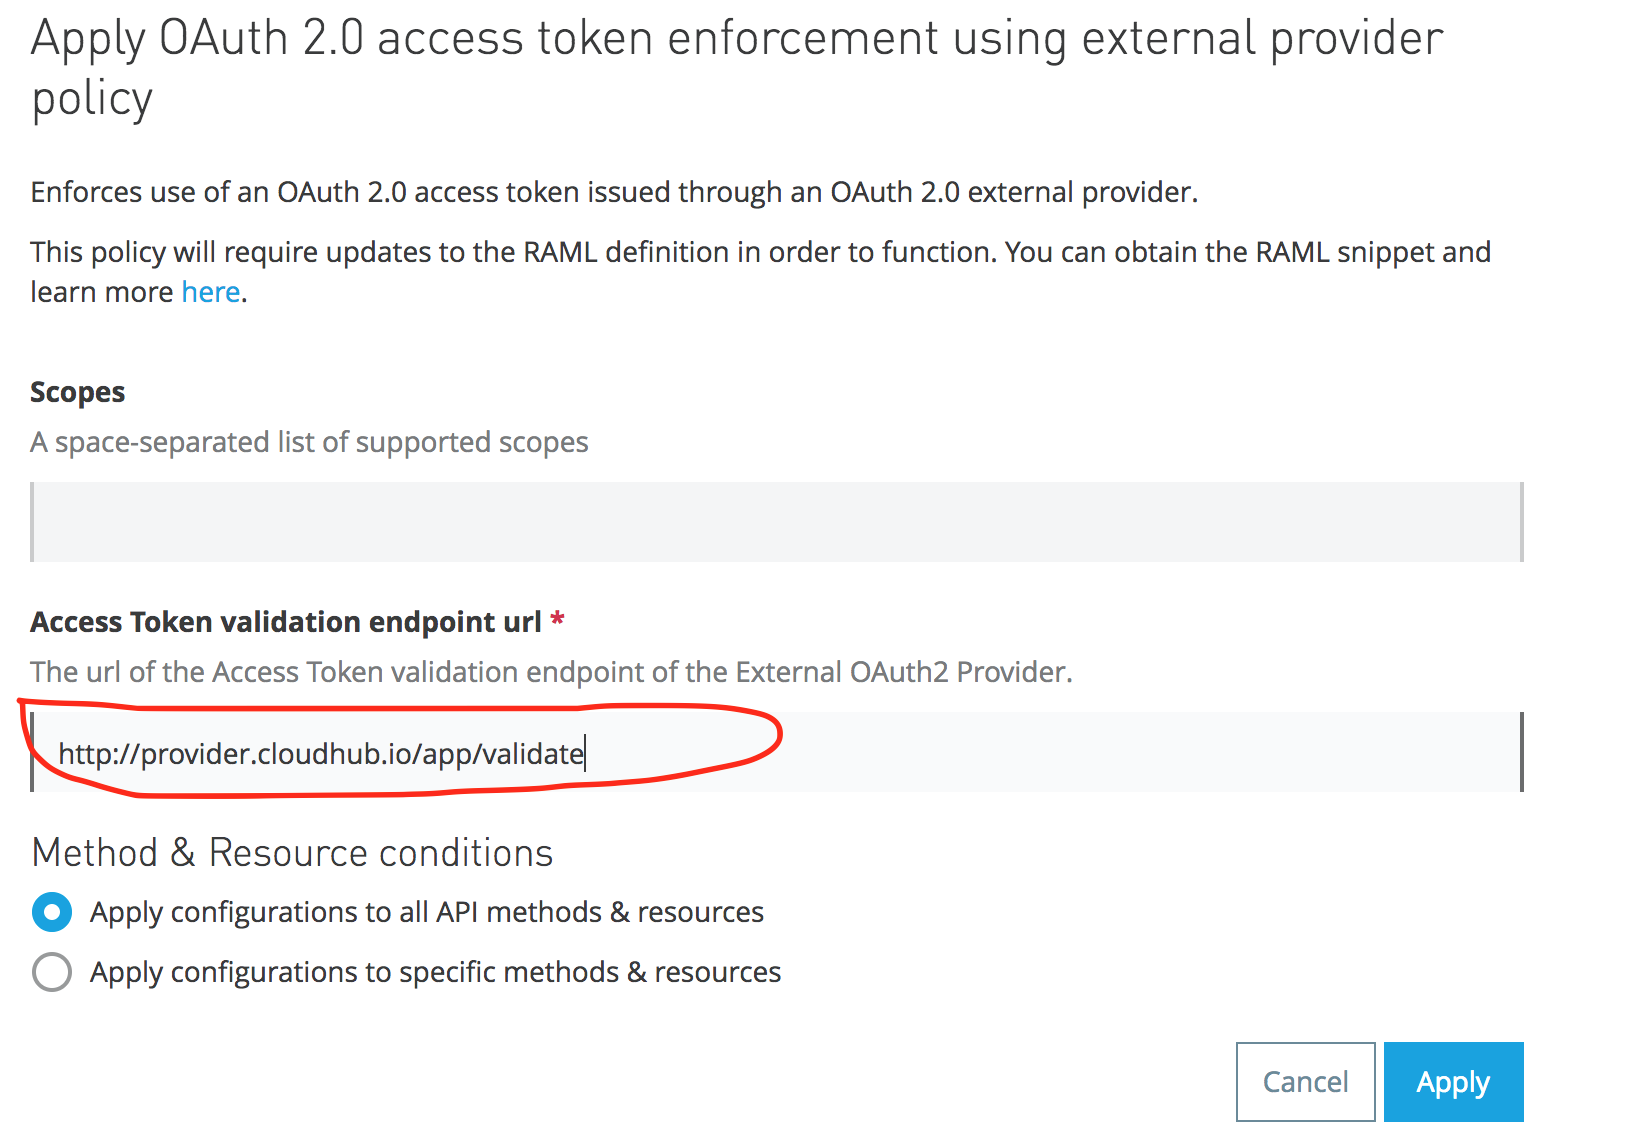Image resolution: width=1646 pixels, height=1148 pixels.
Task: Click the "Enforces use of an OAuth 2.0" description
Action: click(x=614, y=192)
